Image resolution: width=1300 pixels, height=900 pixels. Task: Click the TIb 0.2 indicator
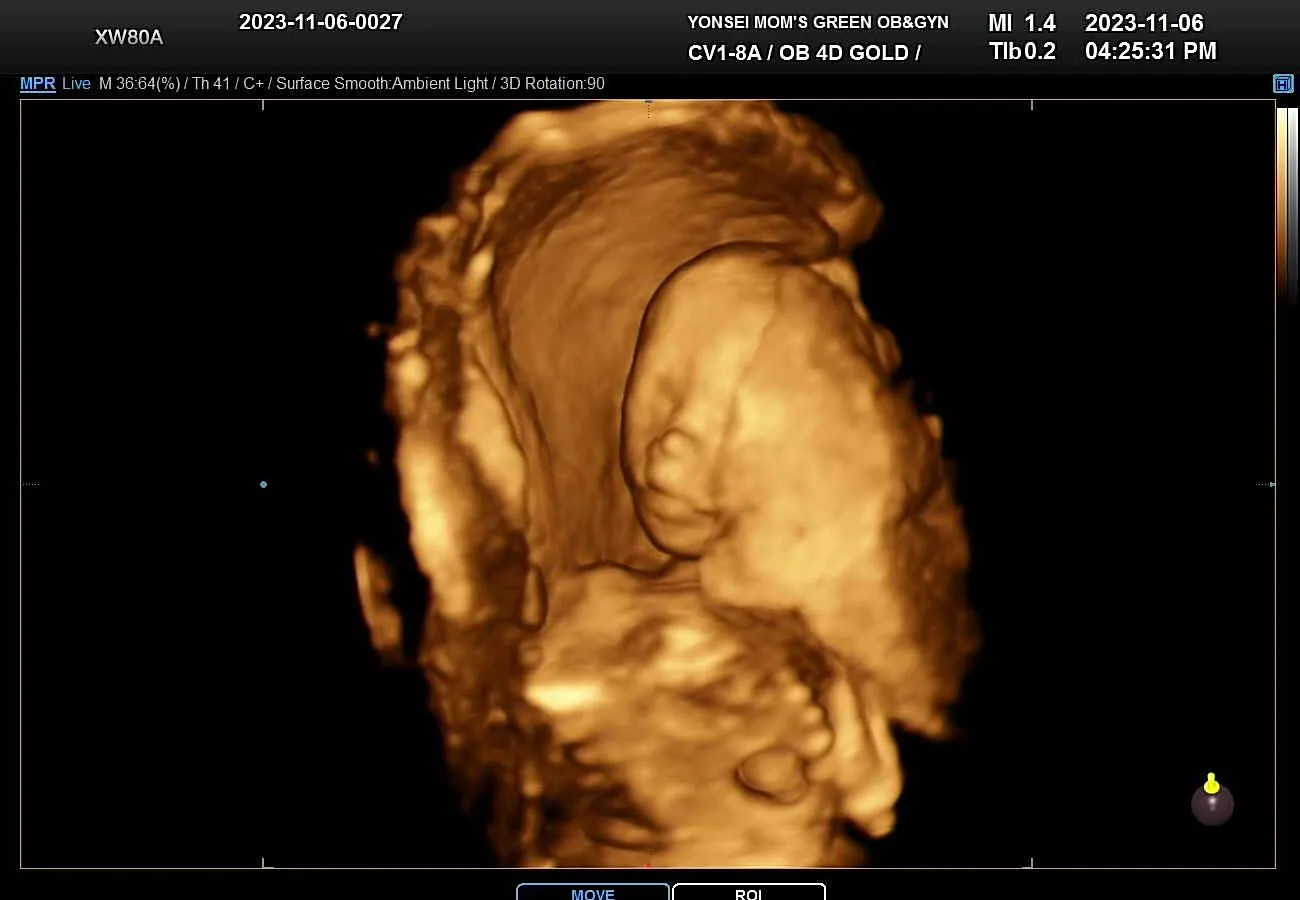[x=1022, y=52]
